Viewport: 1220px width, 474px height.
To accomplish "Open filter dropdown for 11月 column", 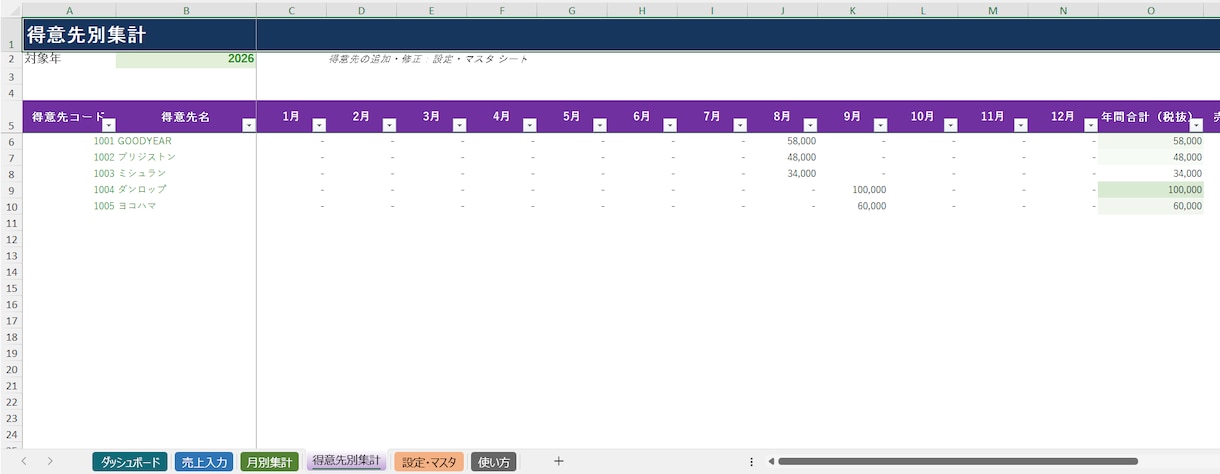I will (x=1020, y=125).
